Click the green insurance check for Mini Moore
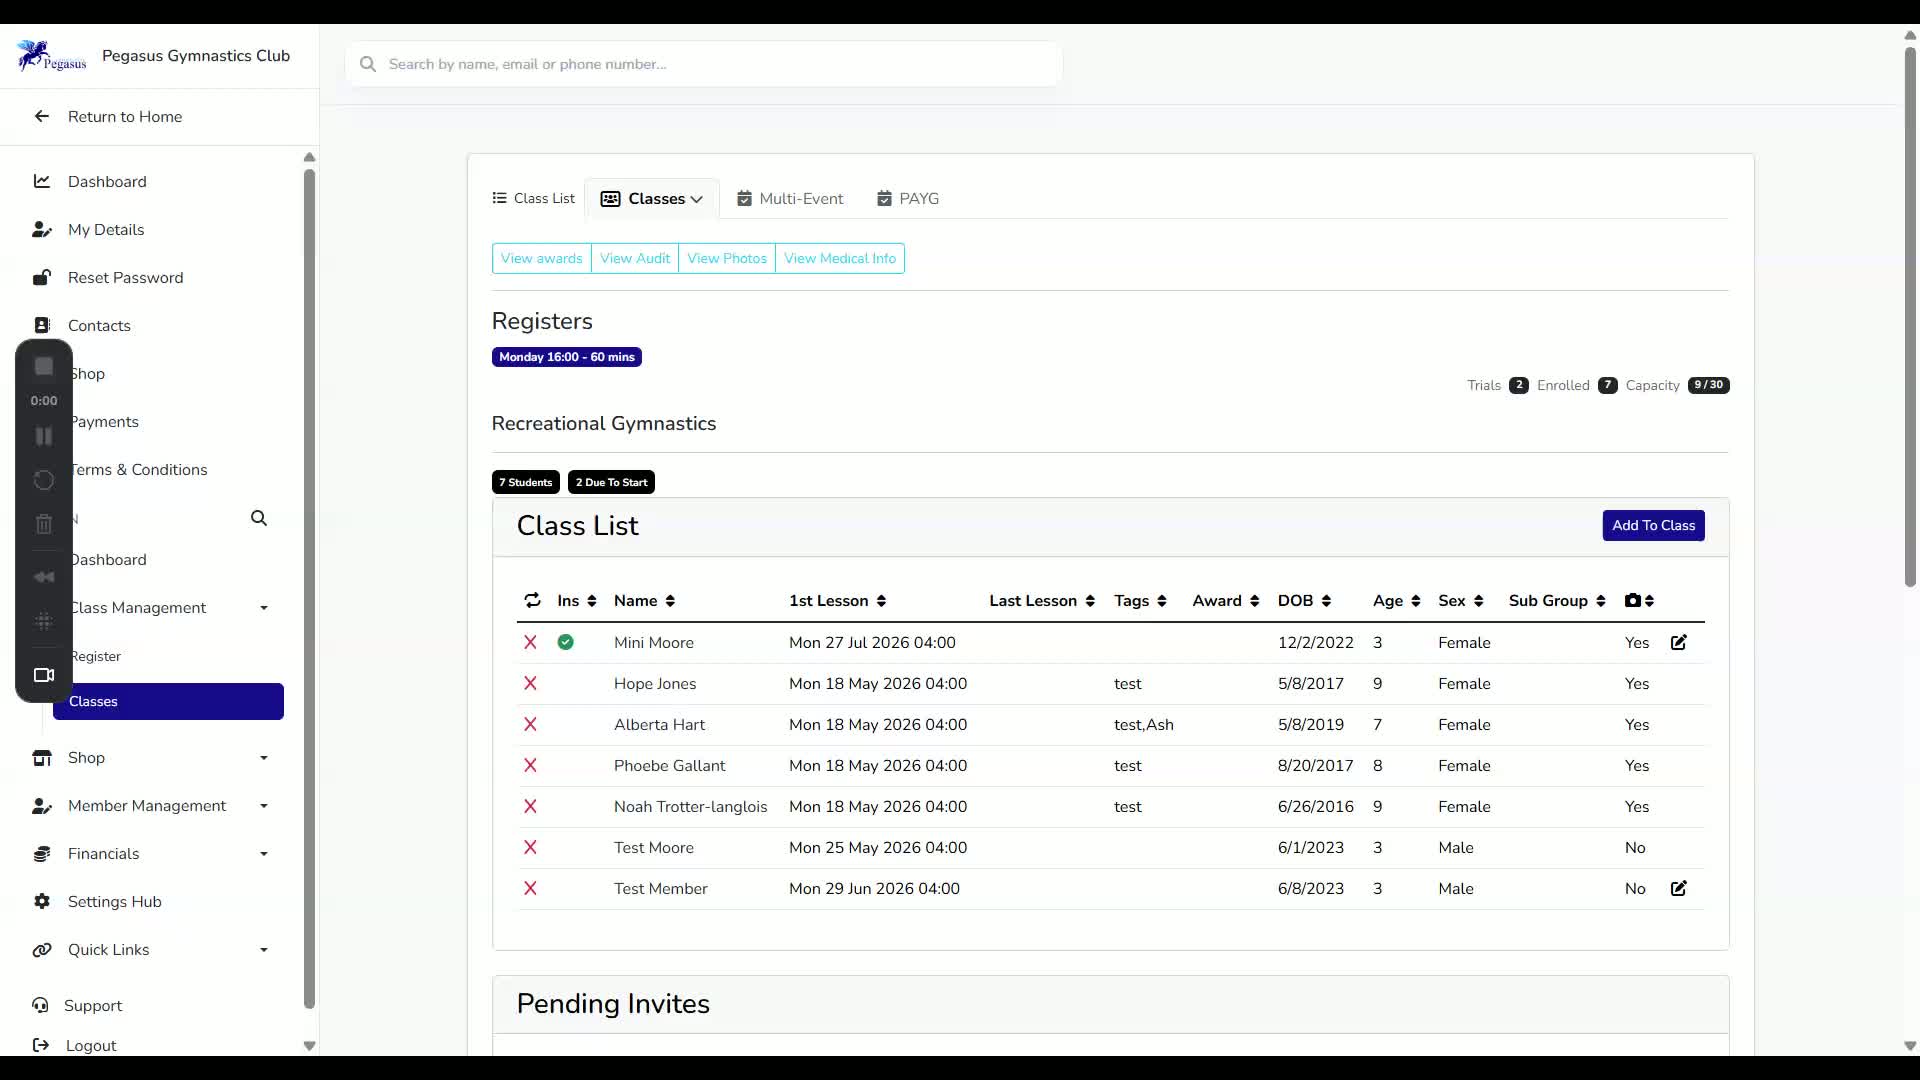This screenshot has height=1080, width=1920. [x=566, y=642]
